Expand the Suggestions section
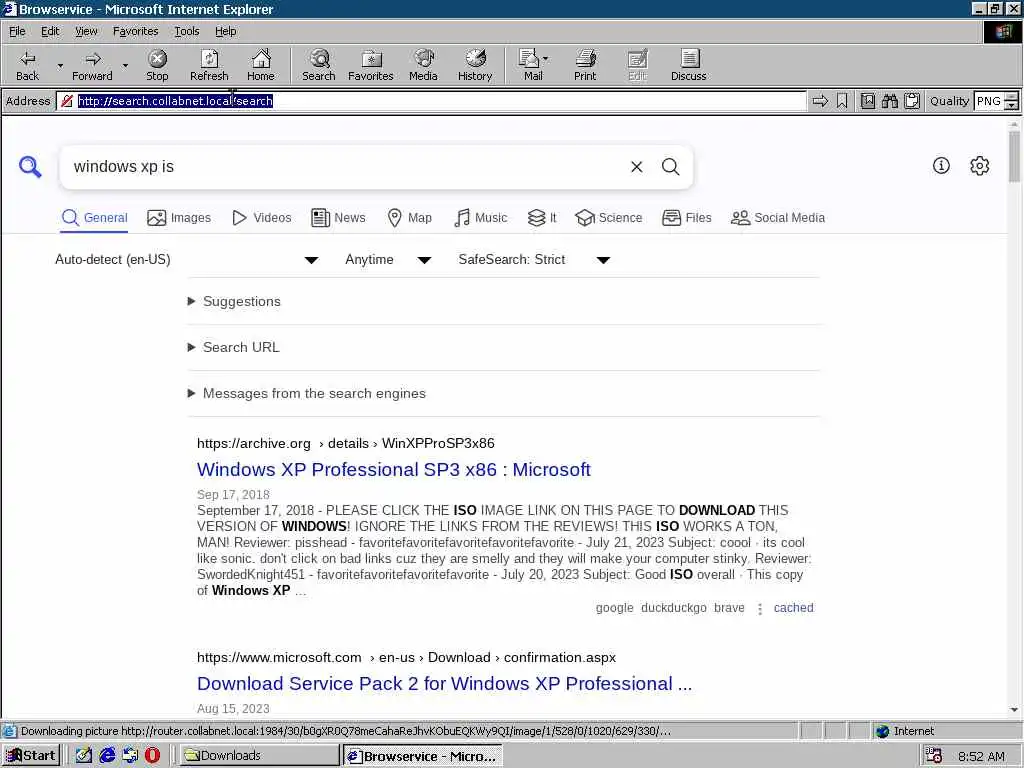This screenshot has width=1024, height=768. [235, 301]
